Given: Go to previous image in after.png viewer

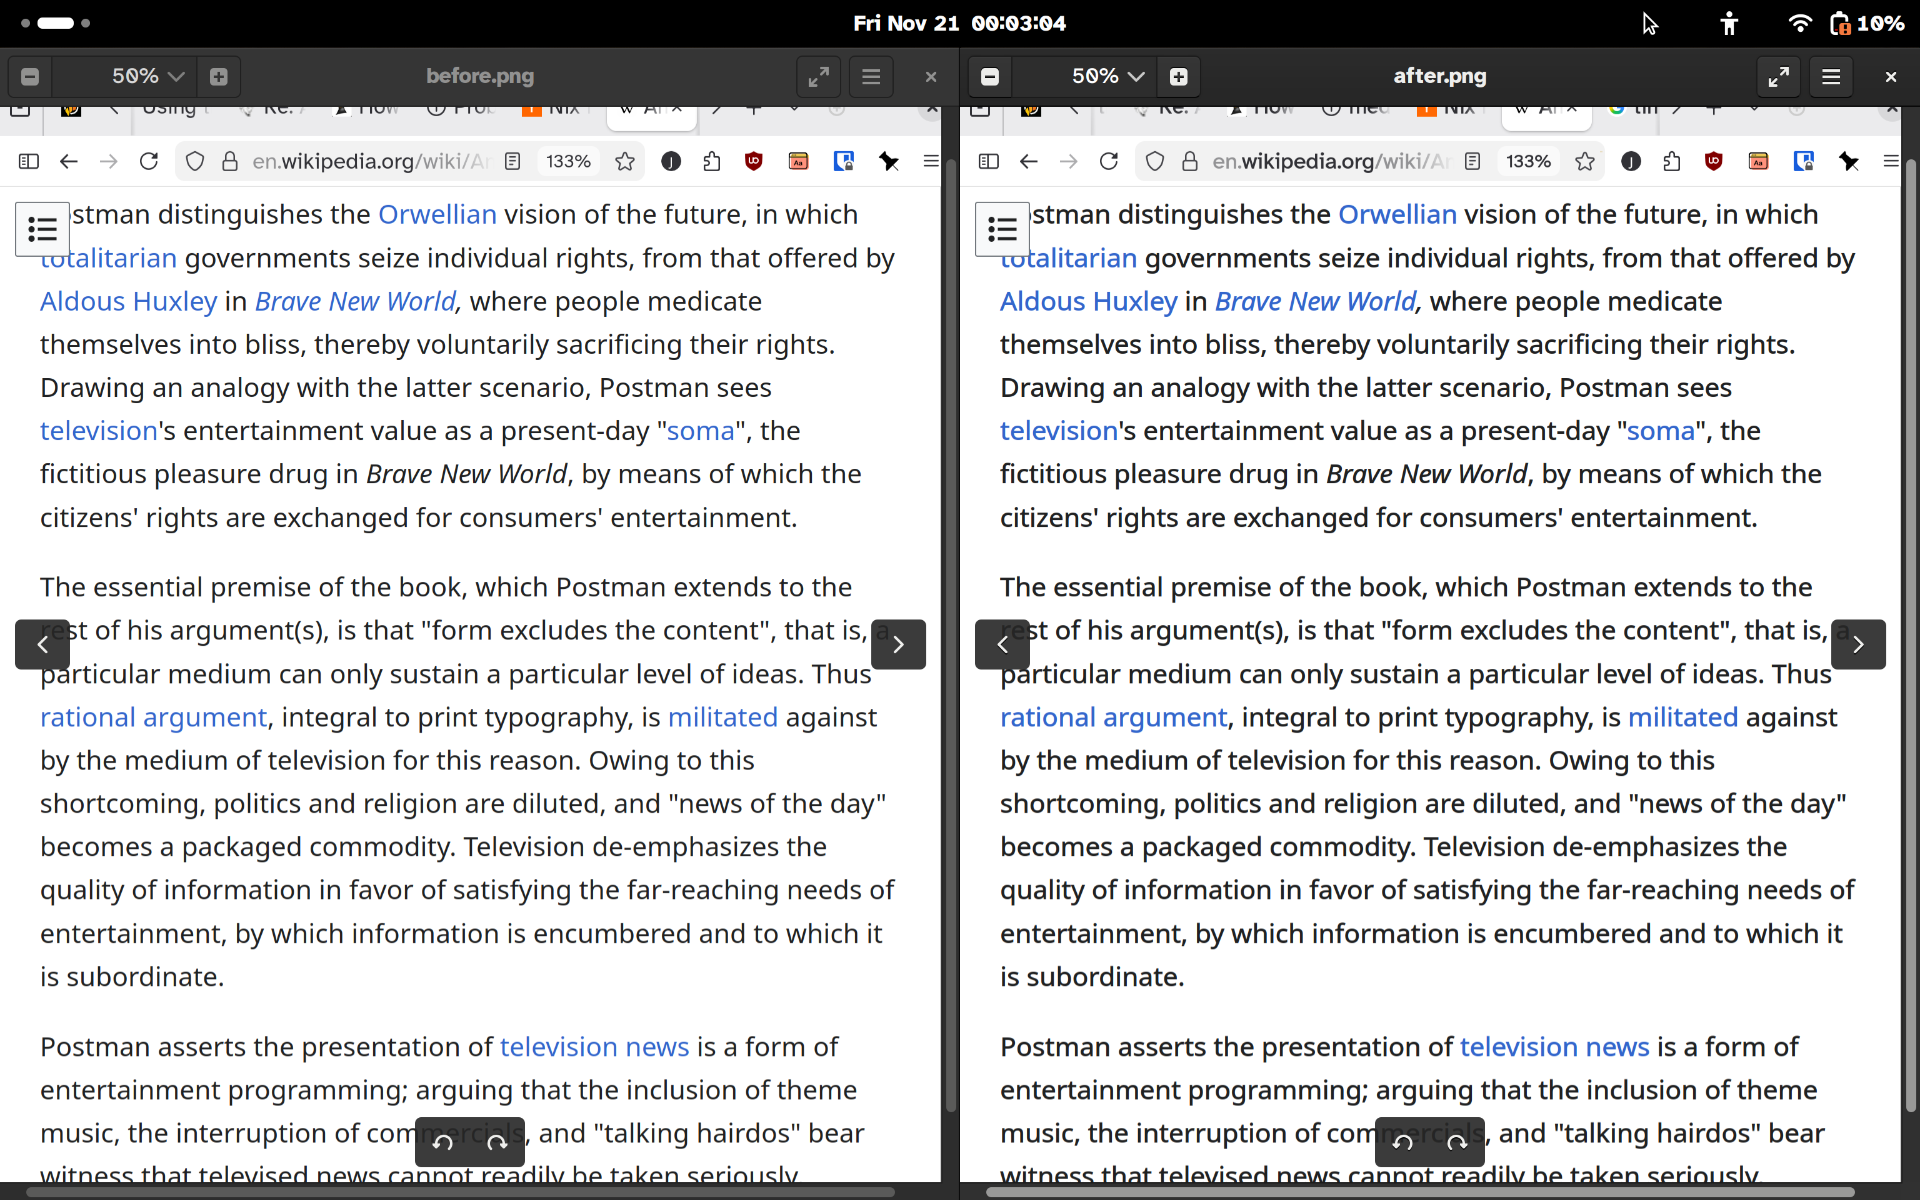Looking at the screenshot, I should 1002,644.
